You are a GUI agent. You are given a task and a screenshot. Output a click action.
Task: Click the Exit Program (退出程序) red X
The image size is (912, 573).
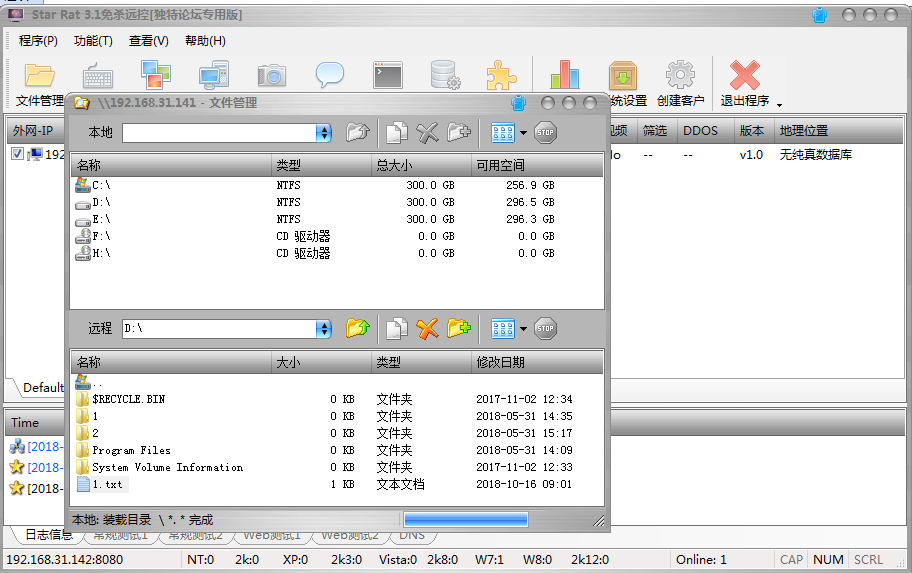tap(744, 75)
